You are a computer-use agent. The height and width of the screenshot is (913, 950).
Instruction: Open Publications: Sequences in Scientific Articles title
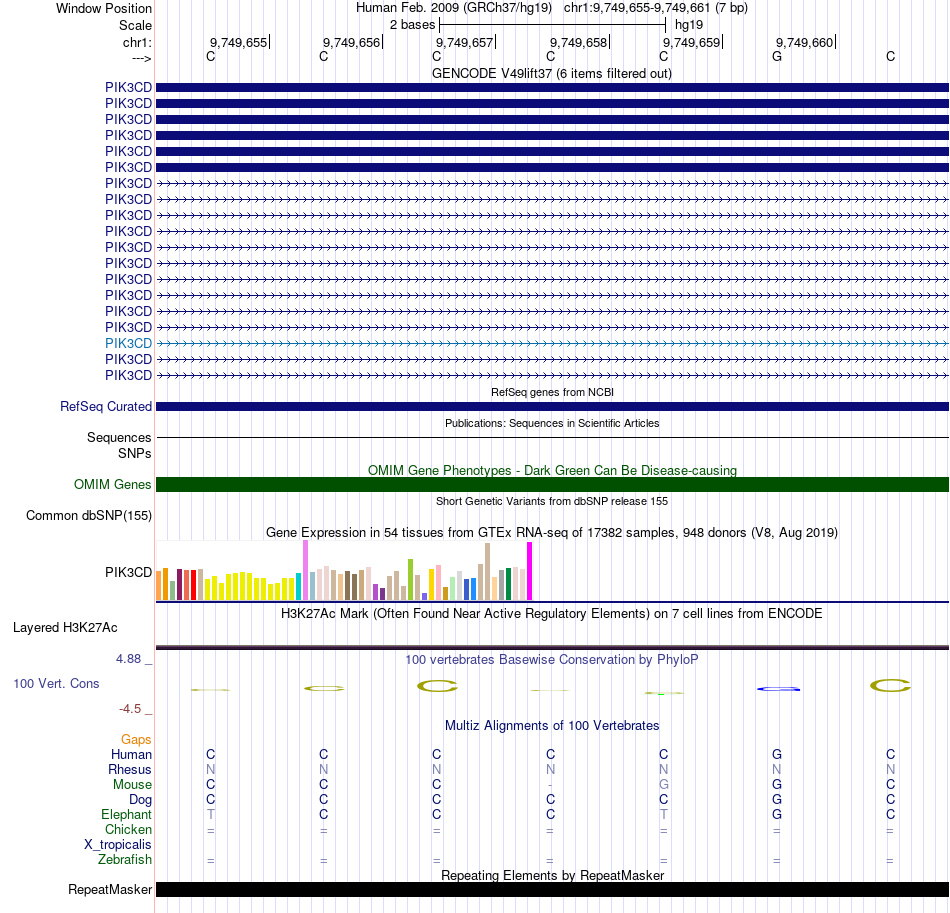pyautogui.click(x=552, y=423)
